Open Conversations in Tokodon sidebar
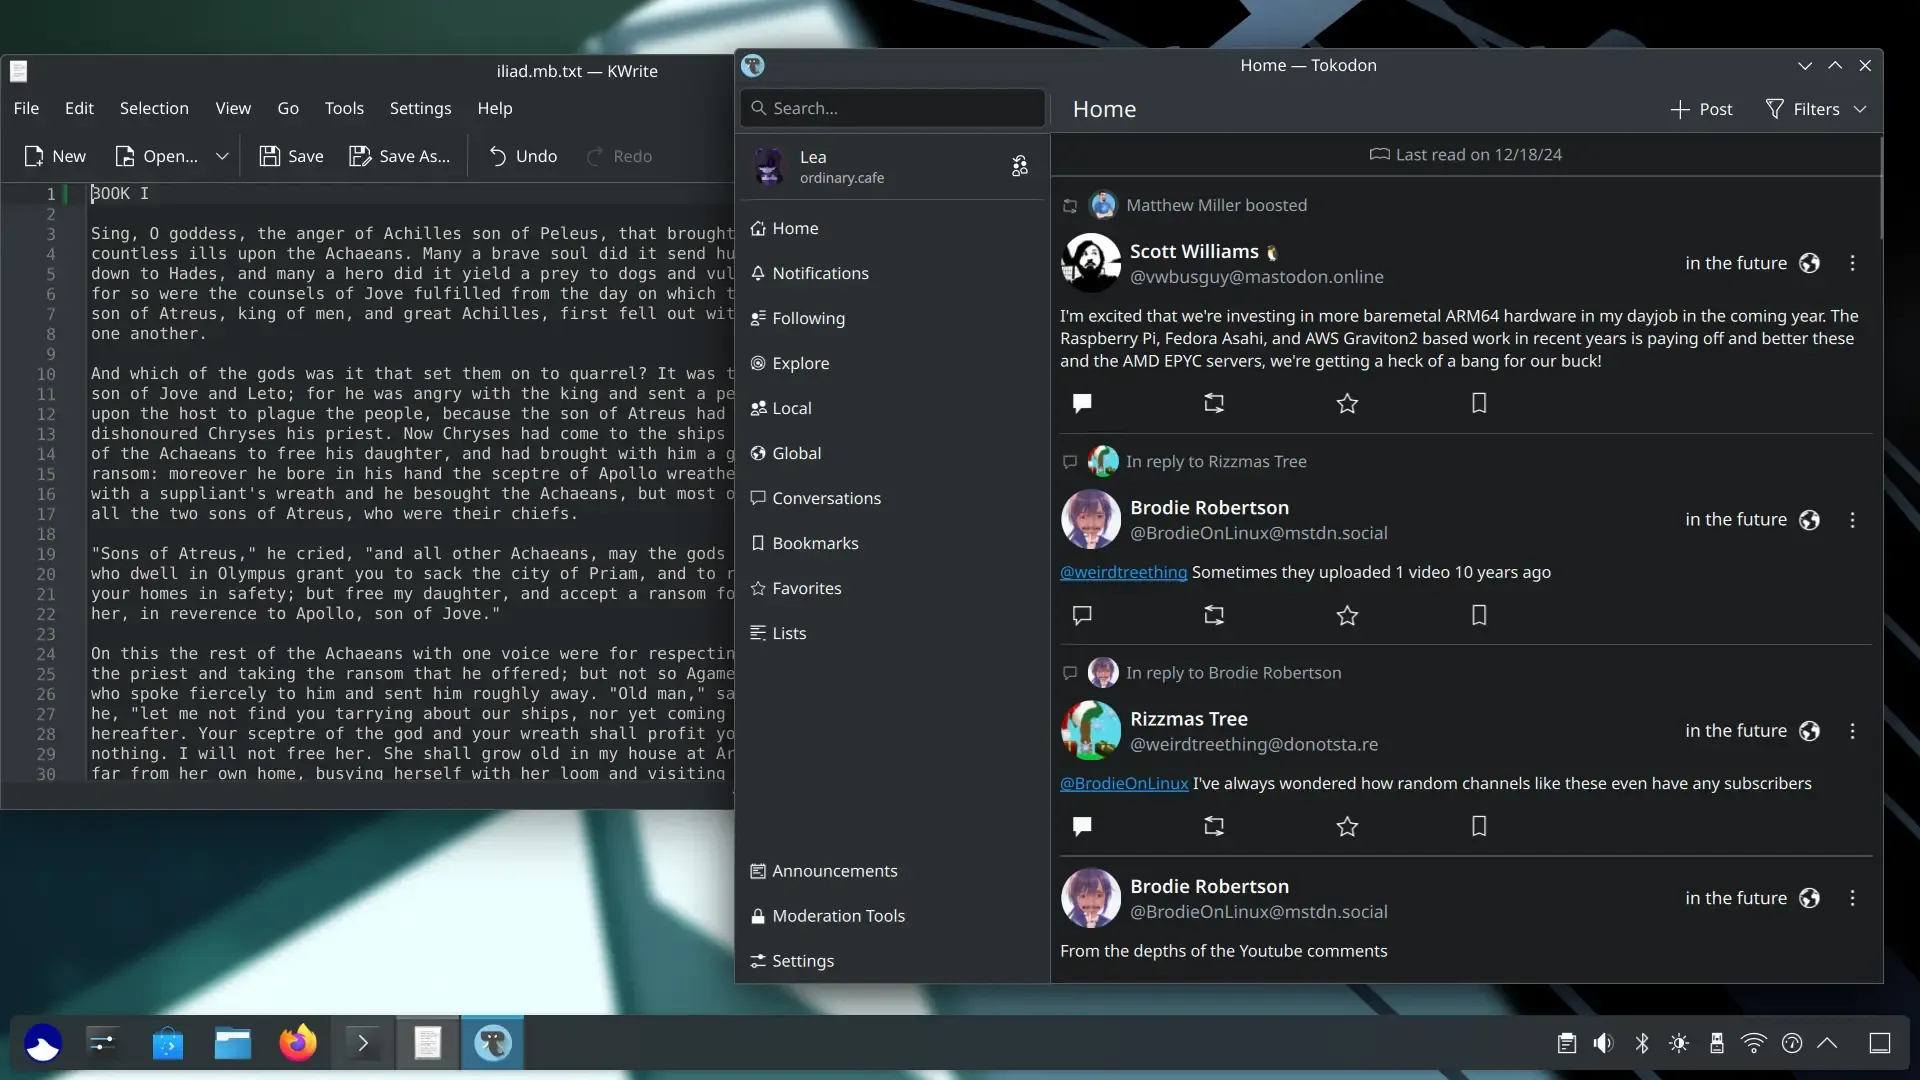 coord(893,498)
